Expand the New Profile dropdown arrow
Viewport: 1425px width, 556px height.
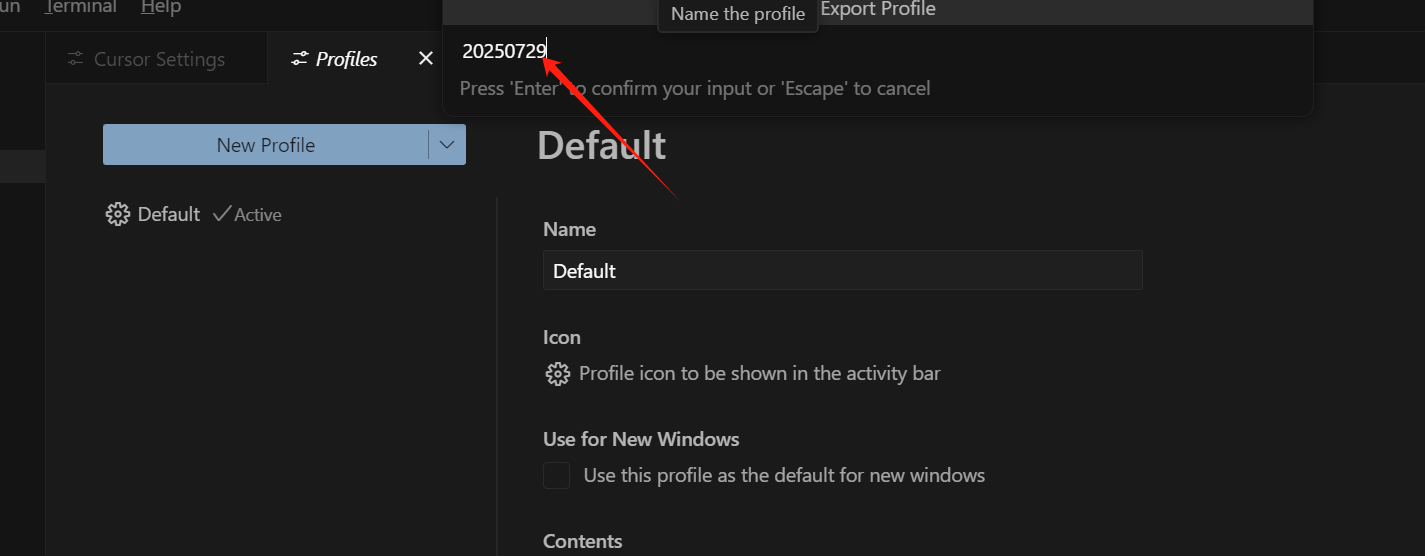(x=447, y=145)
